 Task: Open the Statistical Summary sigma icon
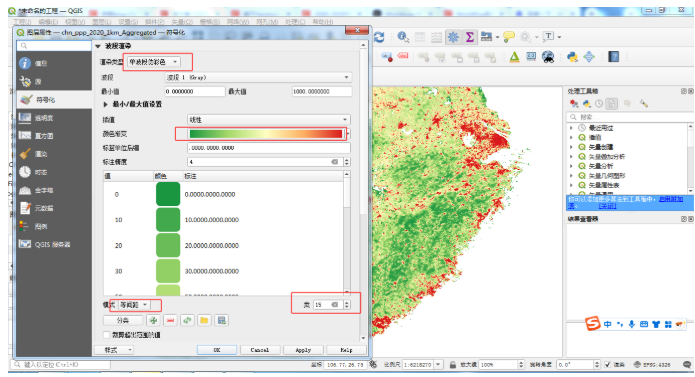pos(469,37)
